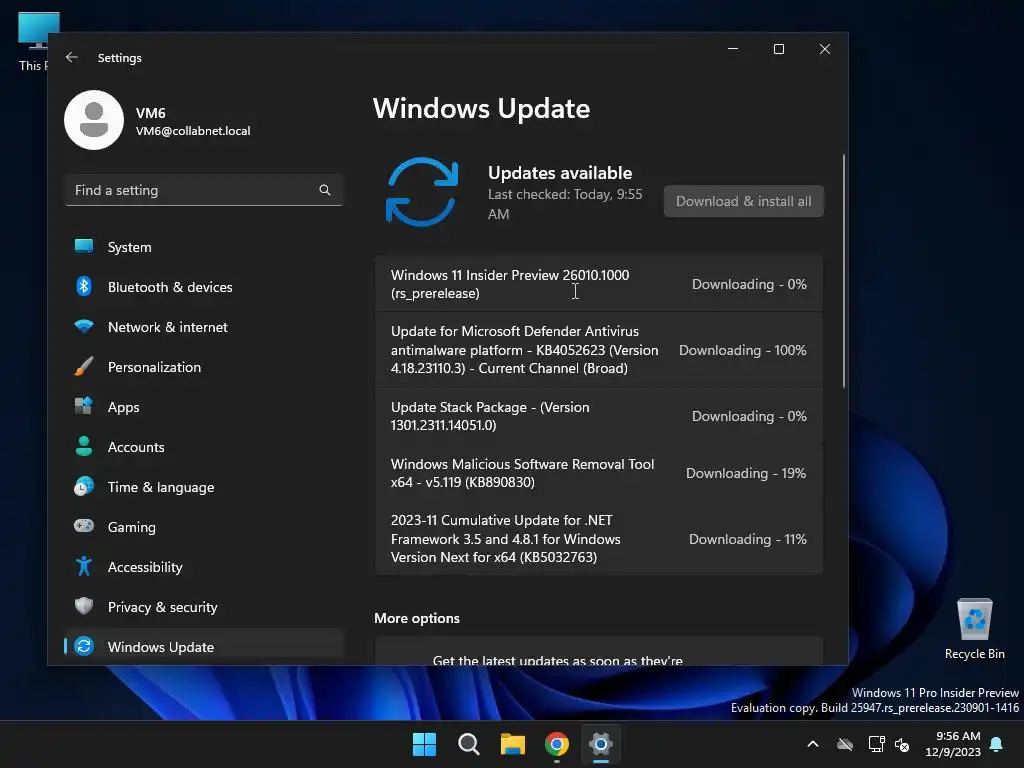The width and height of the screenshot is (1024, 768).
Task: Click the network display tray icon
Action: pos(876,744)
